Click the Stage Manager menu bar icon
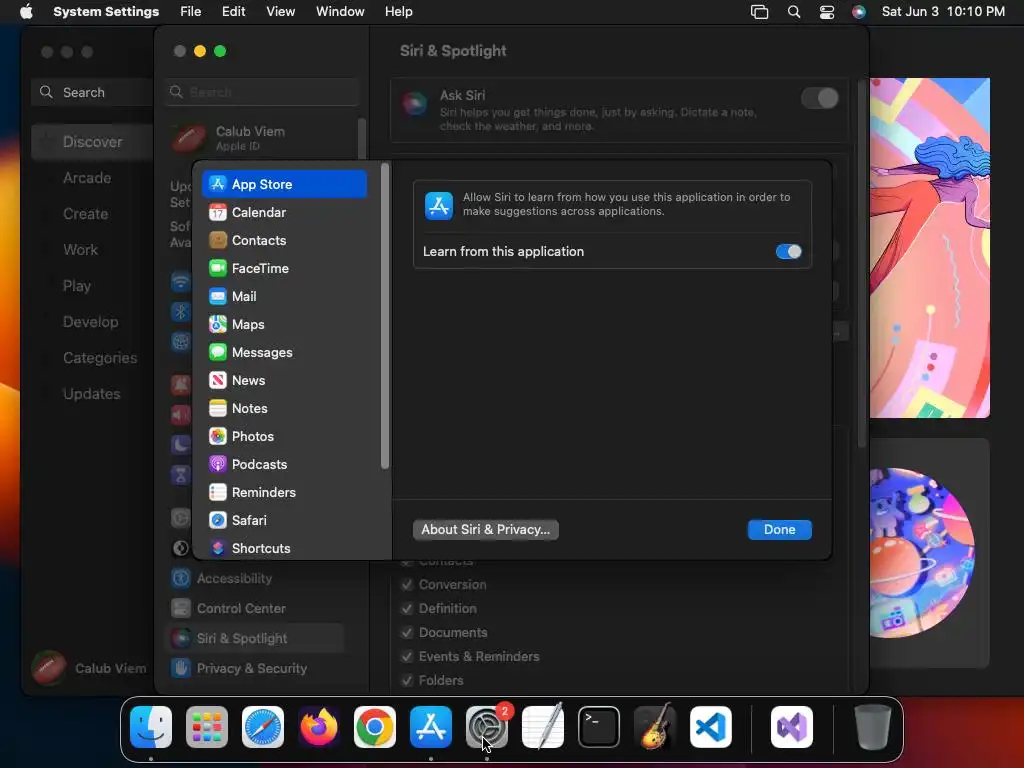 point(760,12)
